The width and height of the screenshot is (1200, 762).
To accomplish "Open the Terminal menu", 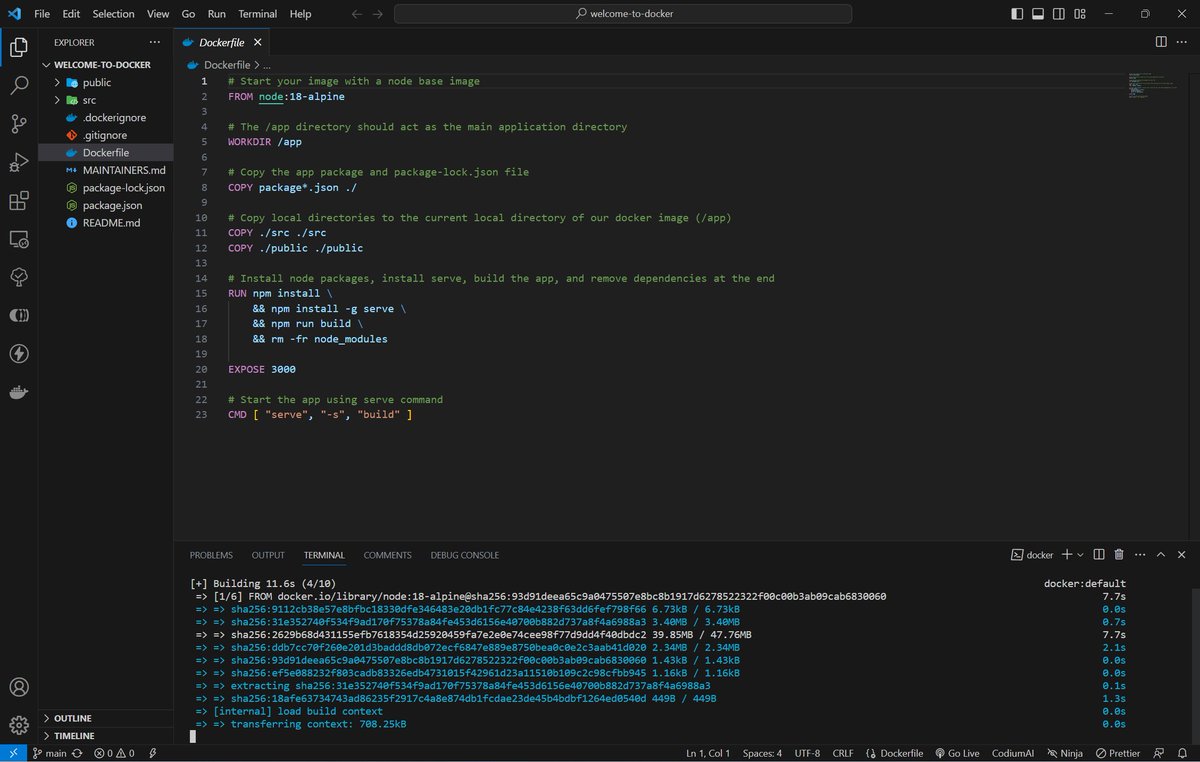I will pos(258,14).
